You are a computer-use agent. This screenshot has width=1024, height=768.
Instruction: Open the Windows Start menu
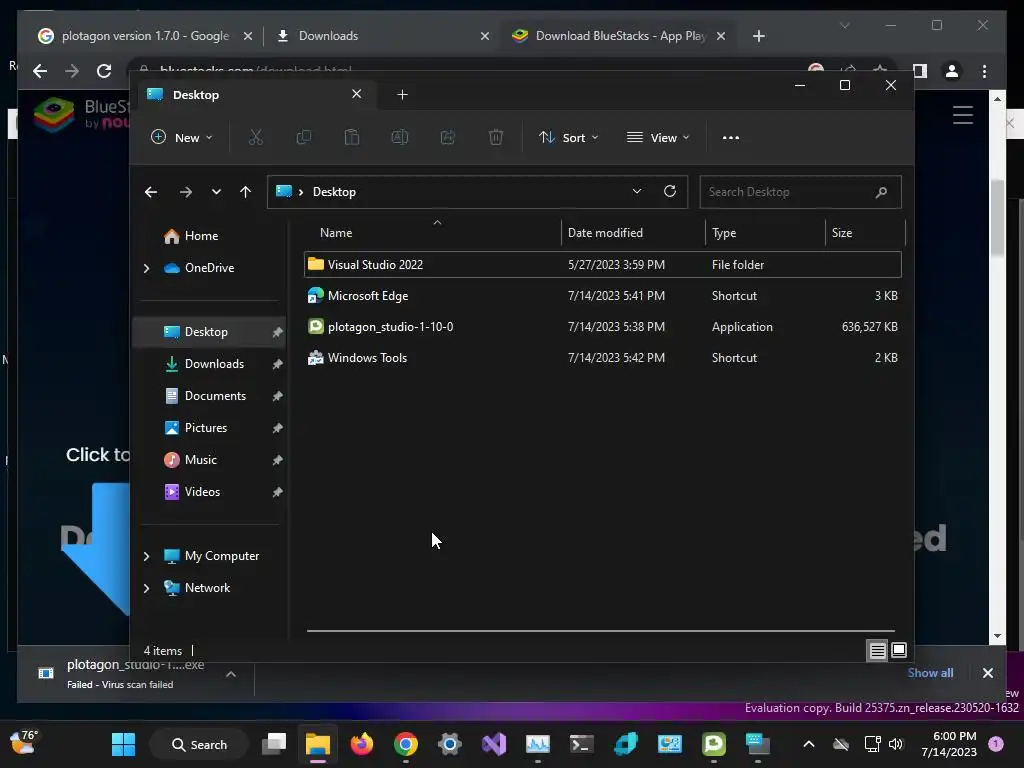point(123,744)
